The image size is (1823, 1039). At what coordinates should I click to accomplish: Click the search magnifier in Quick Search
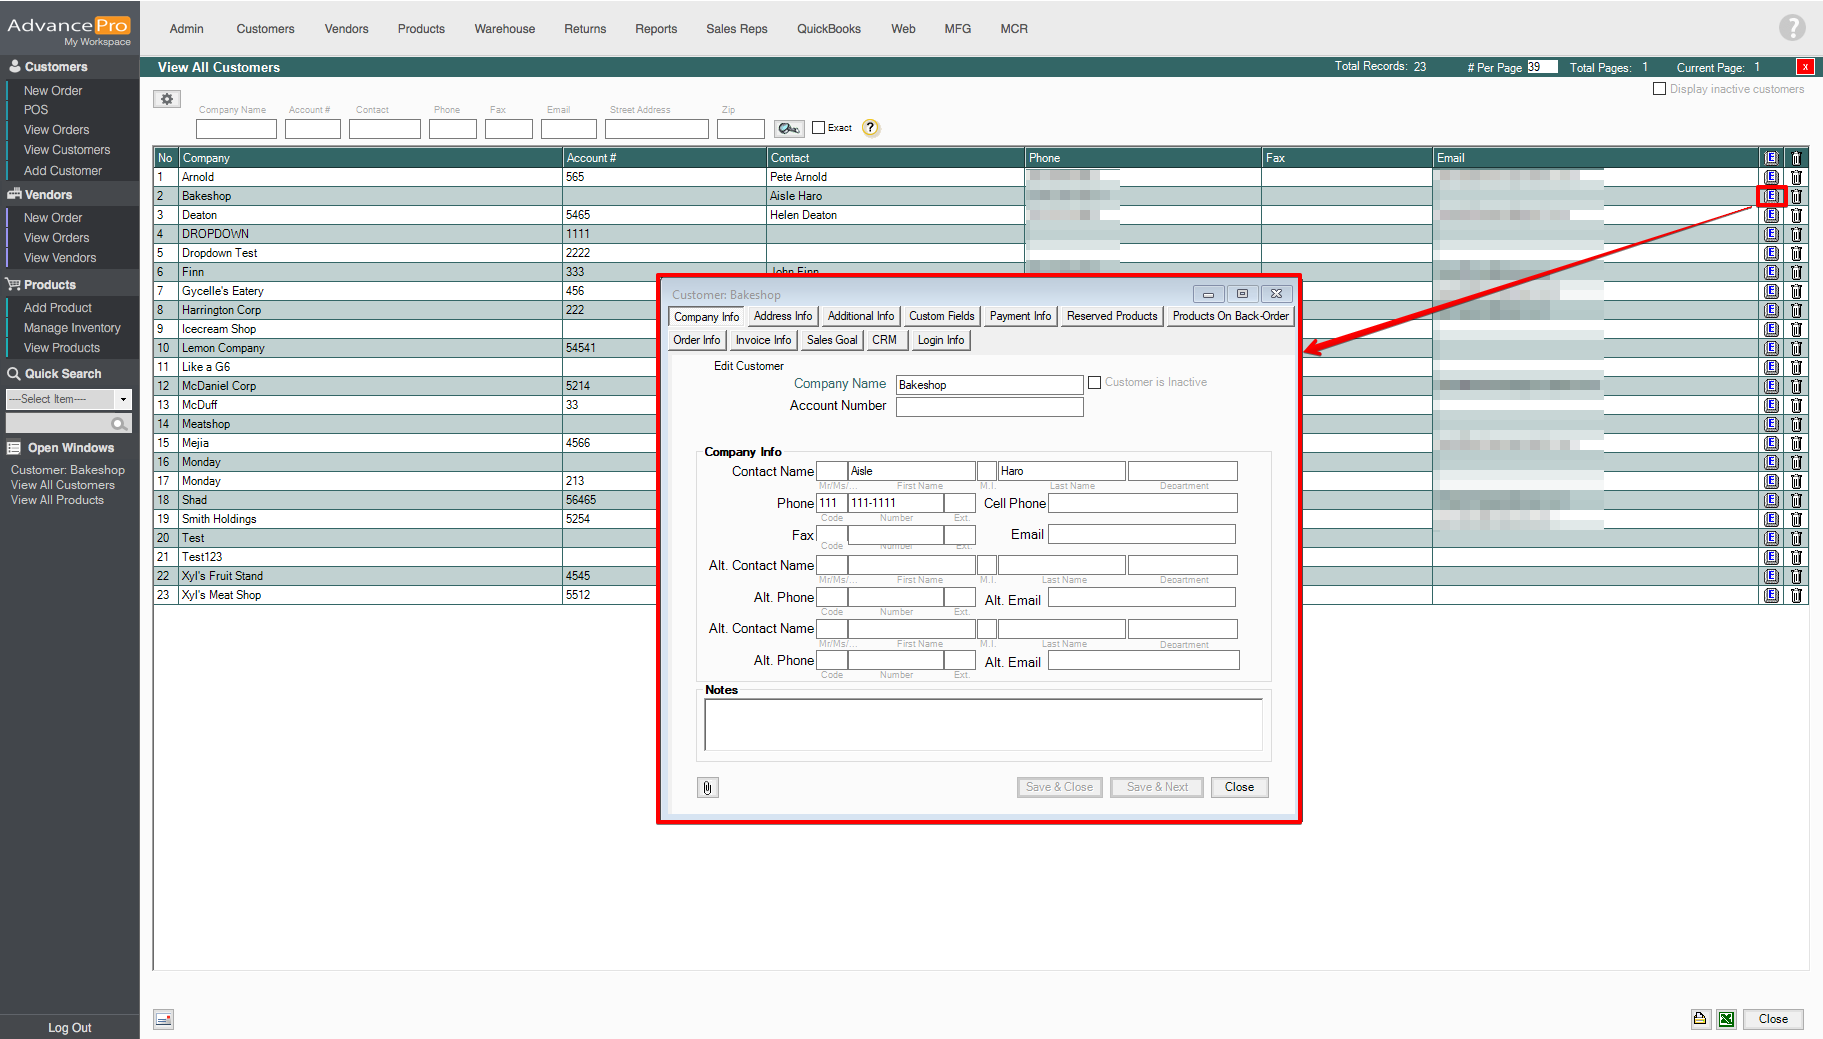[119, 424]
